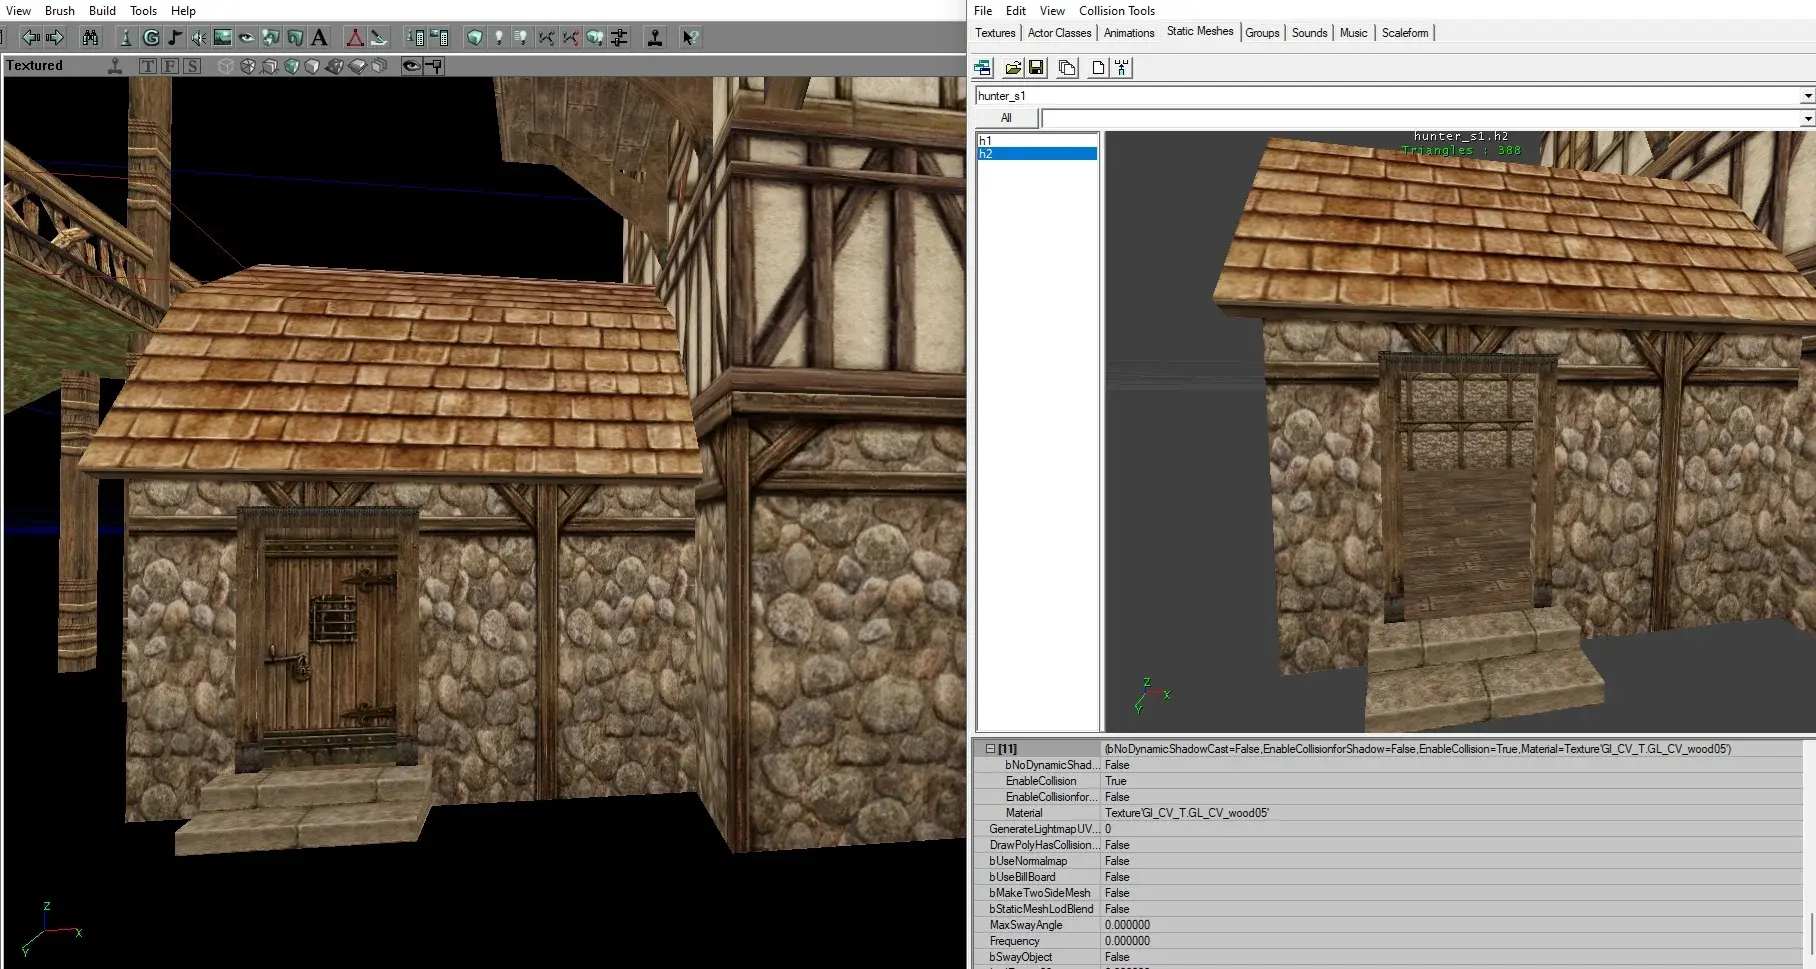Select the EnableCollision True property row
Image resolution: width=1816 pixels, height=969 pixels.
tap(1388, 781)
